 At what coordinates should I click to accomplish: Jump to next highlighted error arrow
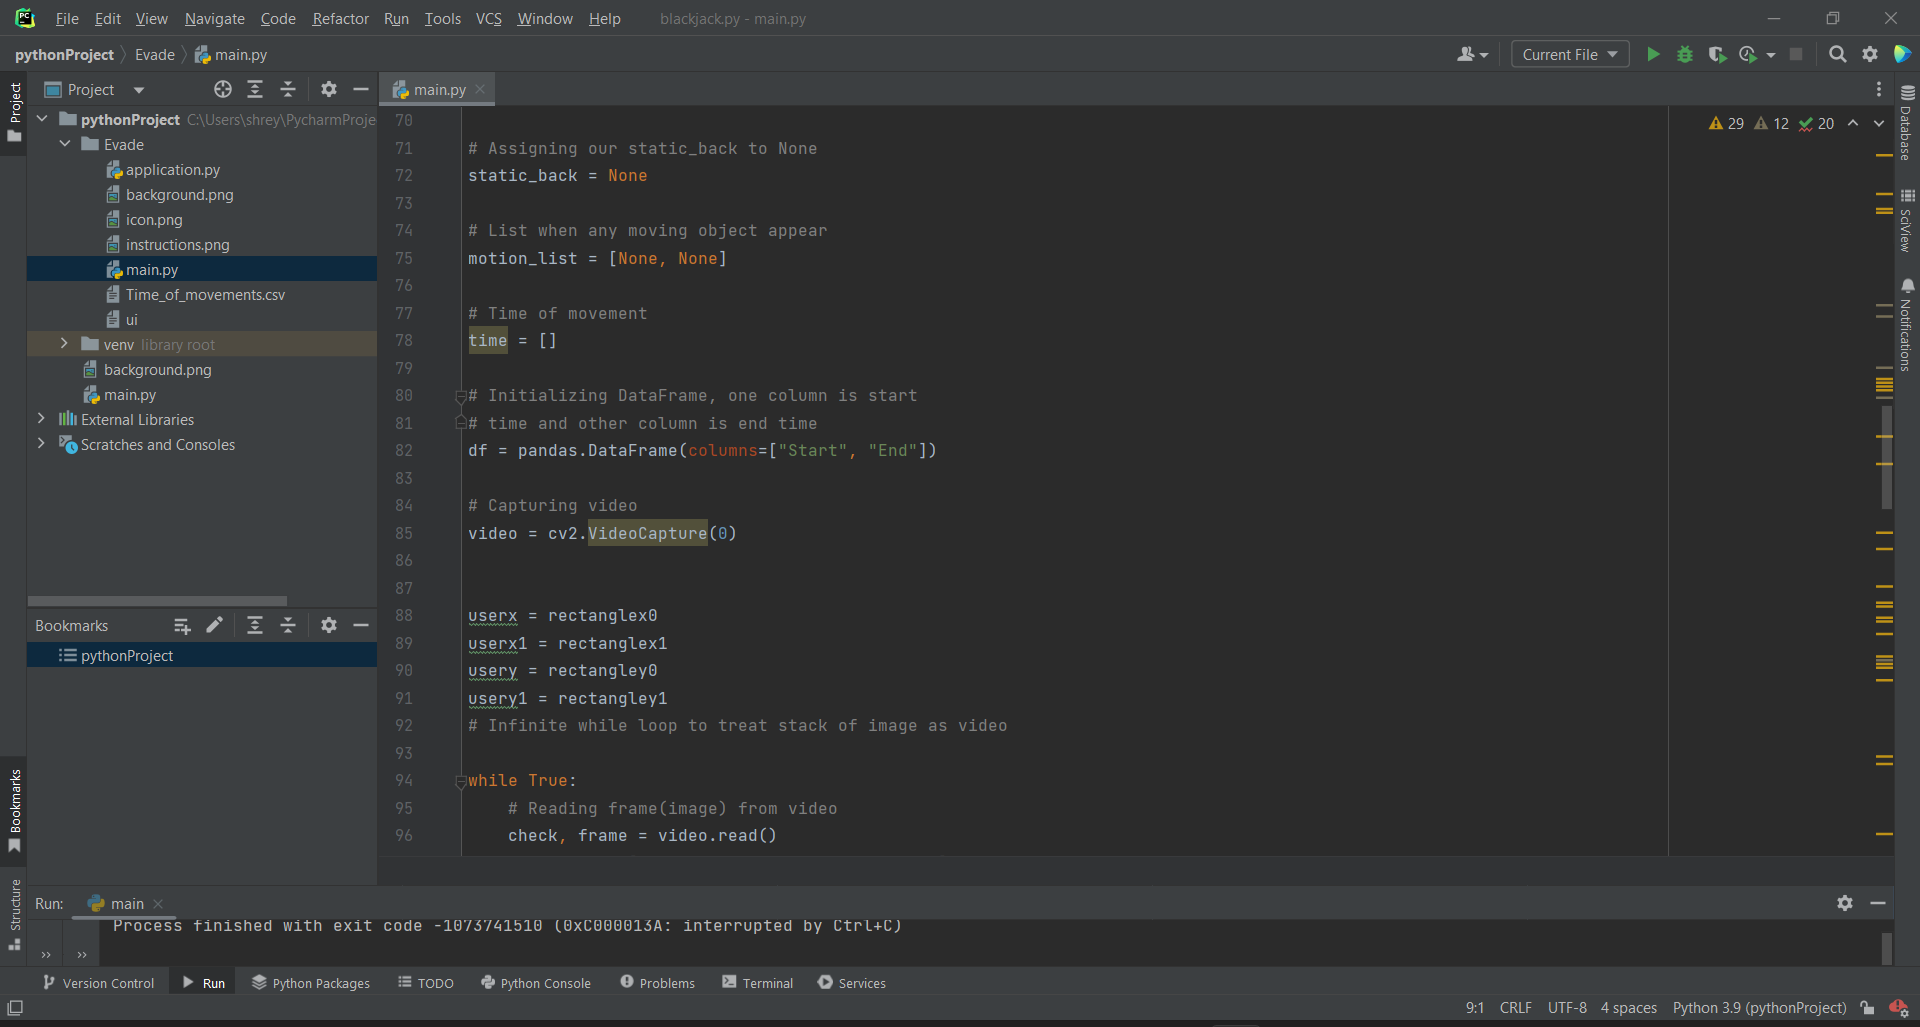coord(1879,124)
